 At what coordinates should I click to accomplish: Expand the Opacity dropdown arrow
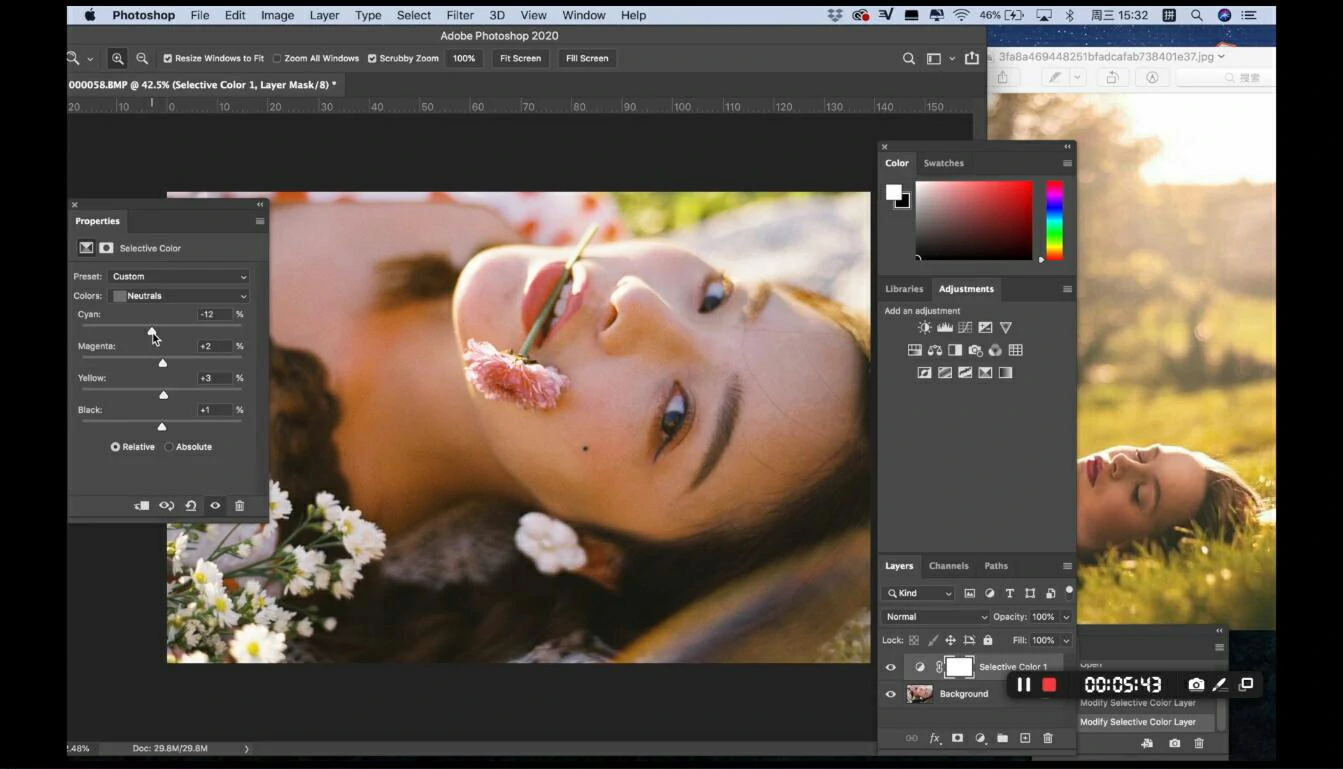coord(1066,617)
